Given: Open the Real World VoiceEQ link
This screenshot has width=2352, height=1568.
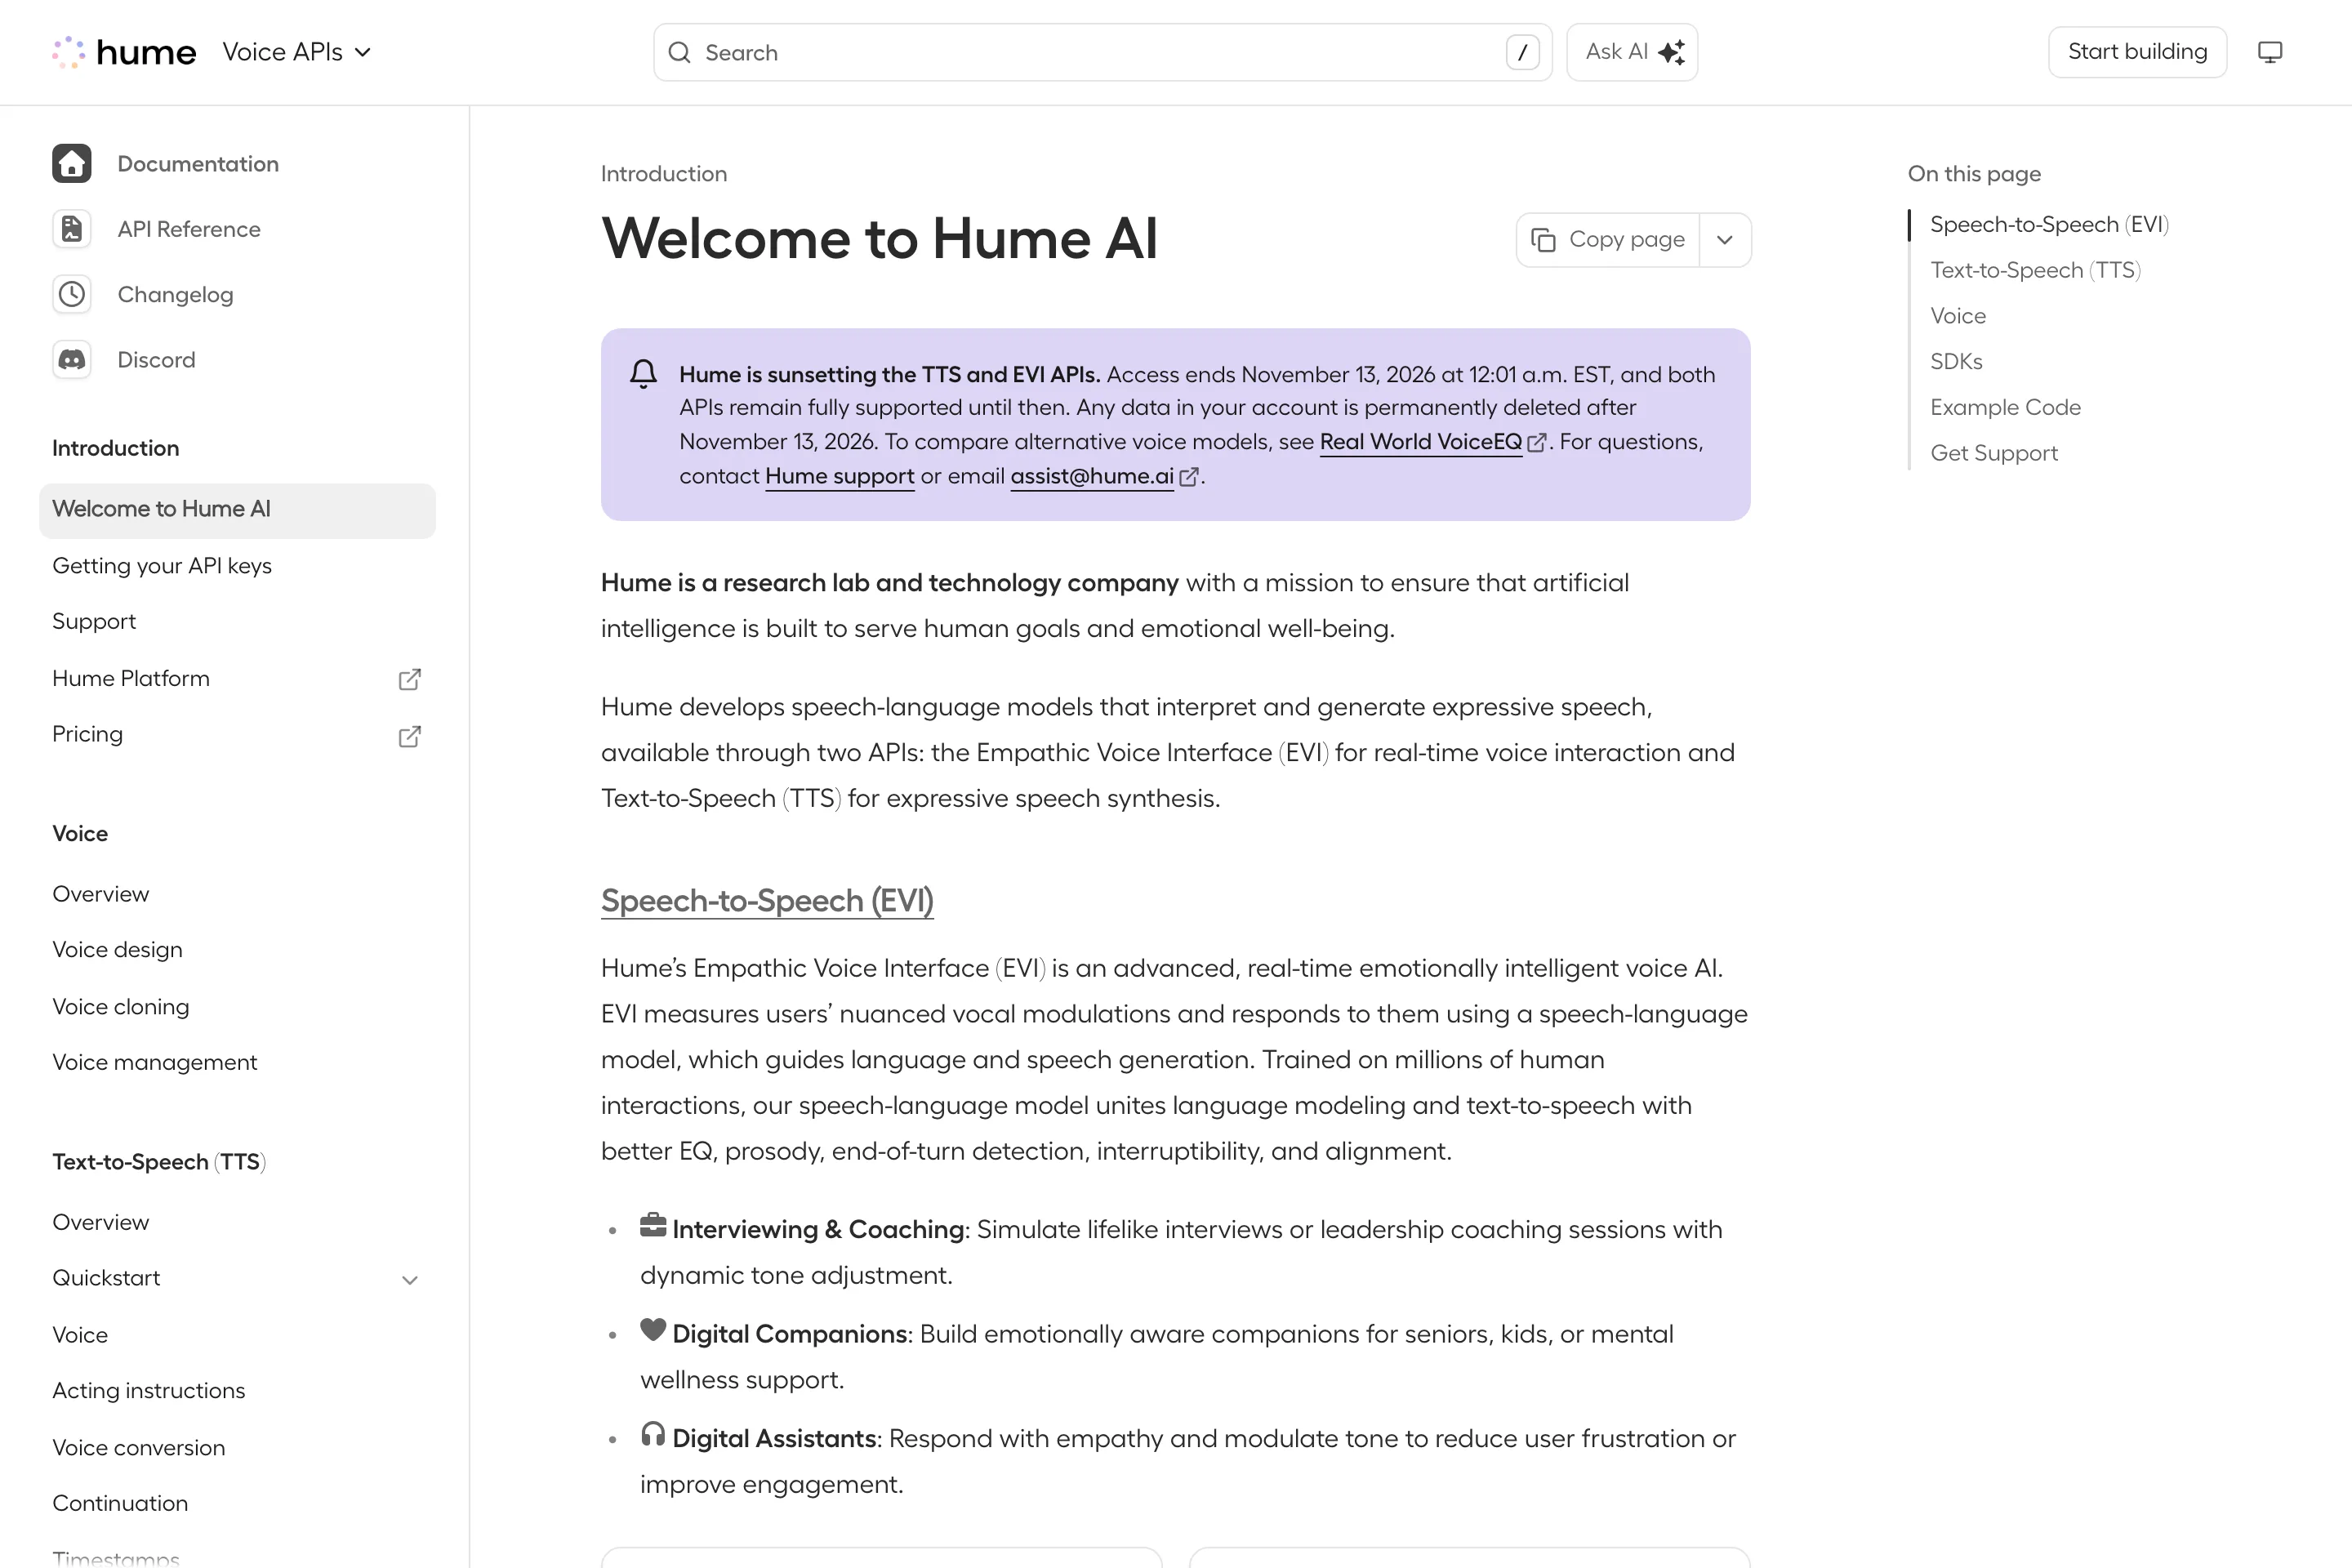Looking at the screenshot, I should click(1420, 442).
